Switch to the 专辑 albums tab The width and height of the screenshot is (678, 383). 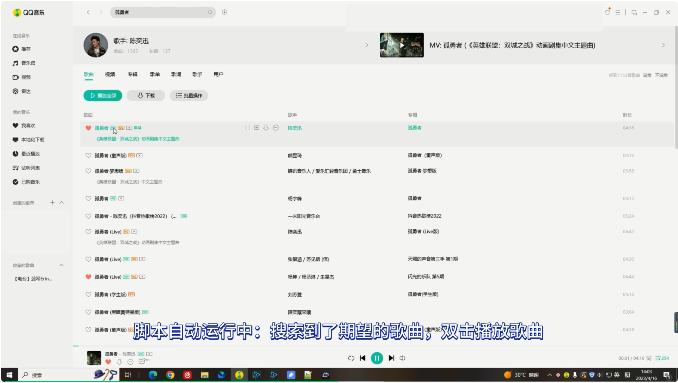point(132,74)
